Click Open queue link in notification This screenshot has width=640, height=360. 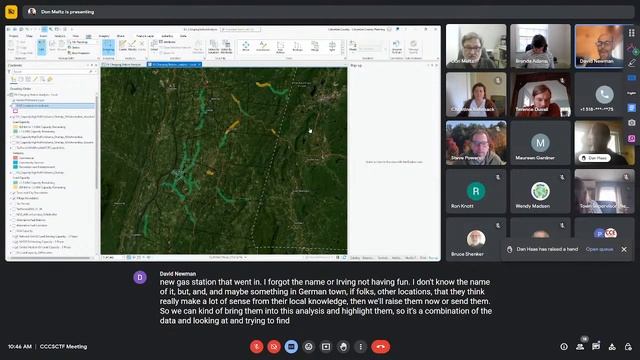coord(599,249)
